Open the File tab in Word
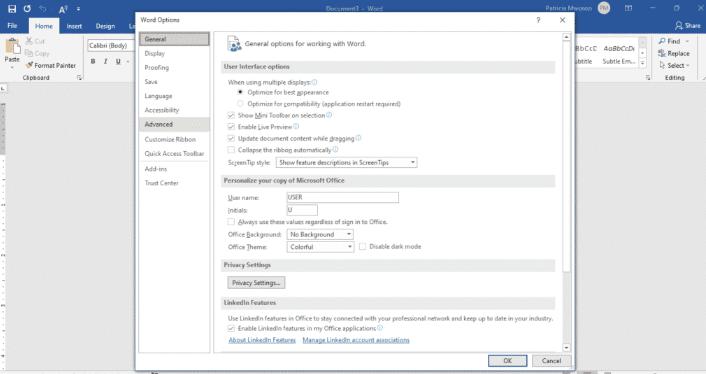This screenshot has height=374, width=706. coord(13,26)
